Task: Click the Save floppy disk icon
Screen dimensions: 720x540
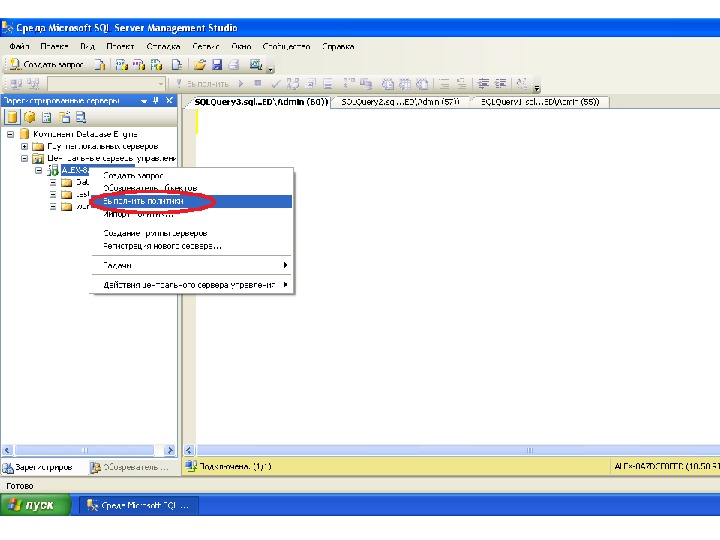Action: click(x=217, y=65)
